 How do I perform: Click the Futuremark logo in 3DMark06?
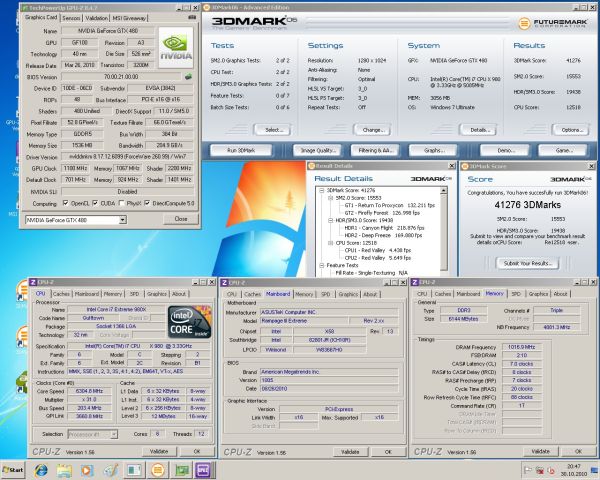pos(553,23)
